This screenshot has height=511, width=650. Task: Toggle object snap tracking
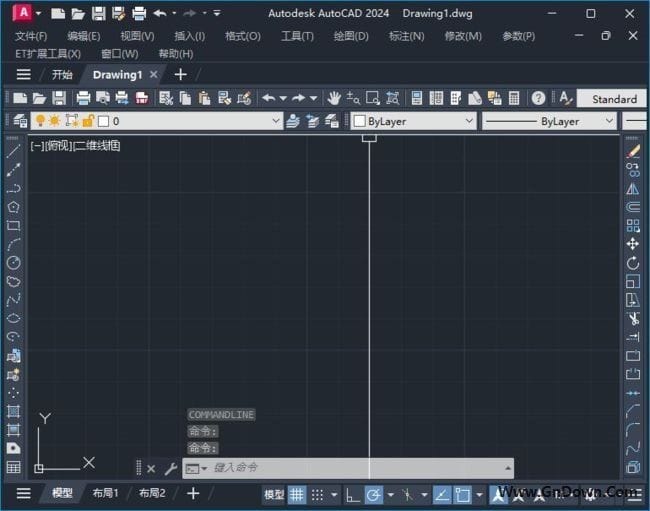pos(442,494)
